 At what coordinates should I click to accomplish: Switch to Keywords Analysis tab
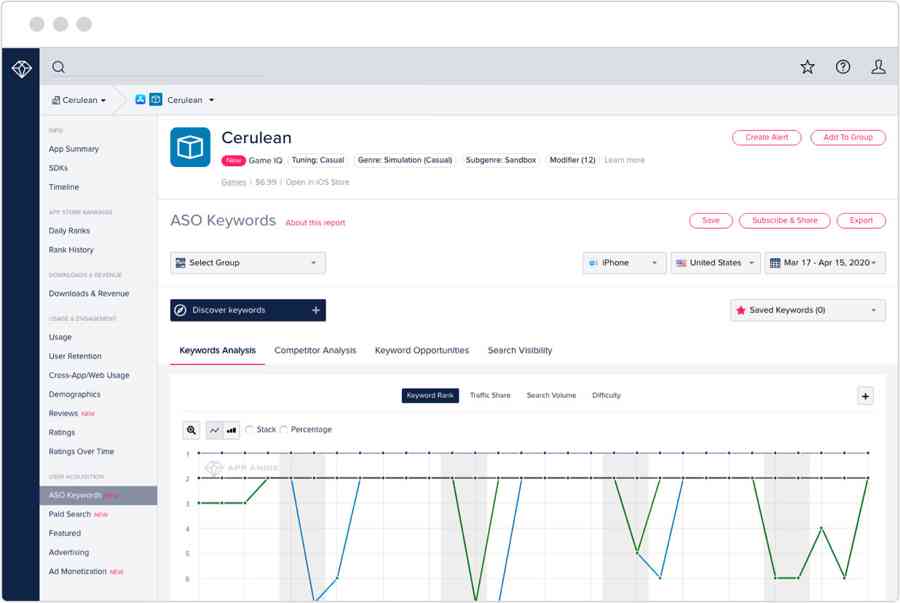[218, 351]
